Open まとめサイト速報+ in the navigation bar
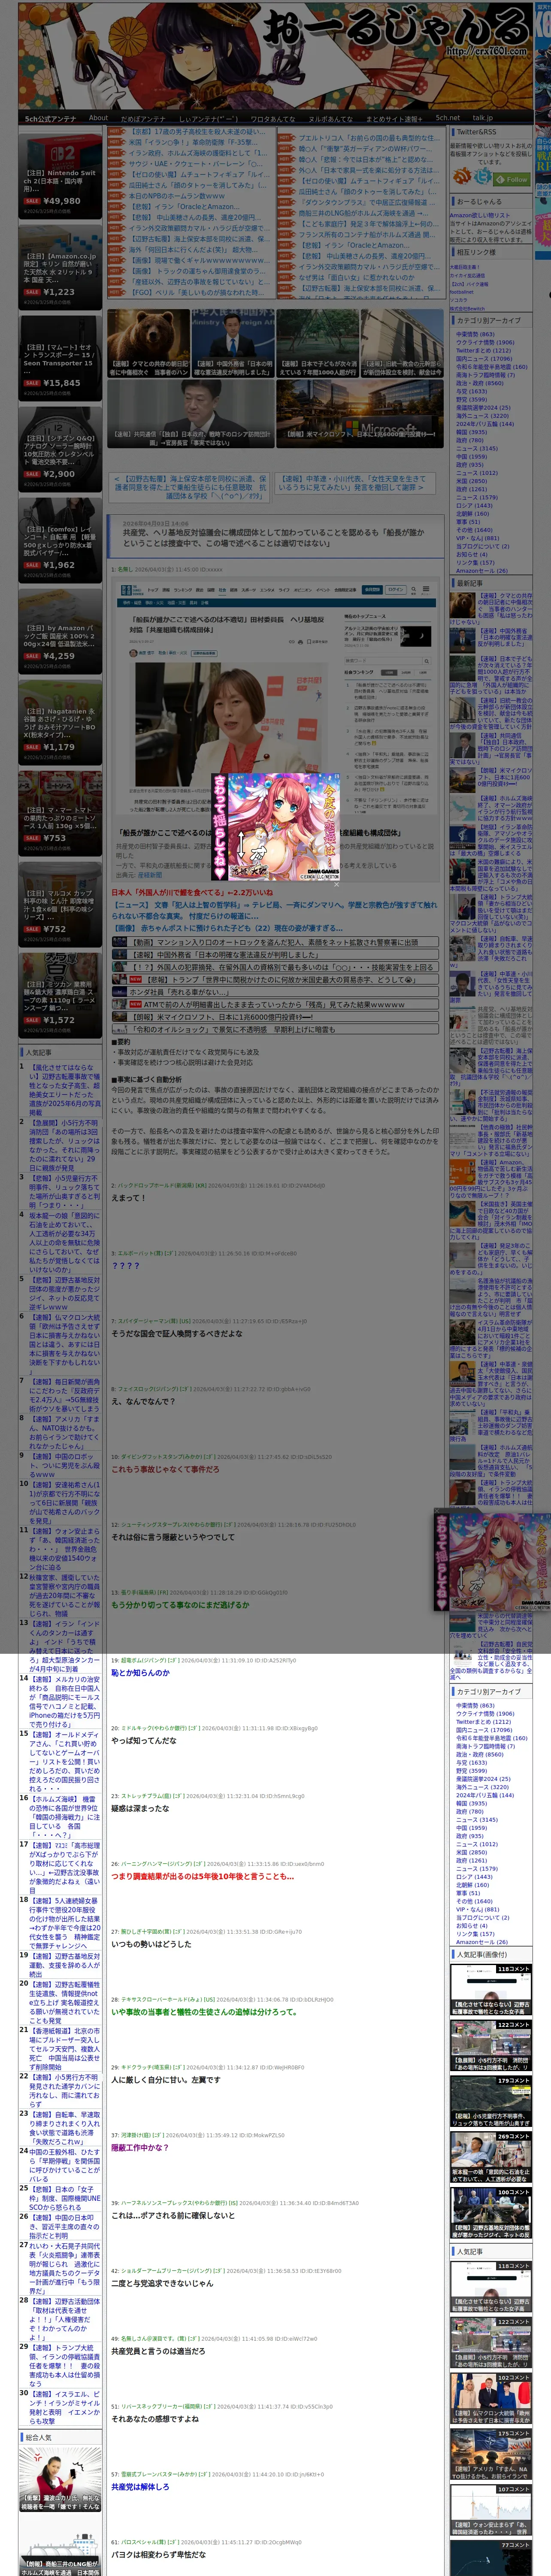 click(394, 118)
